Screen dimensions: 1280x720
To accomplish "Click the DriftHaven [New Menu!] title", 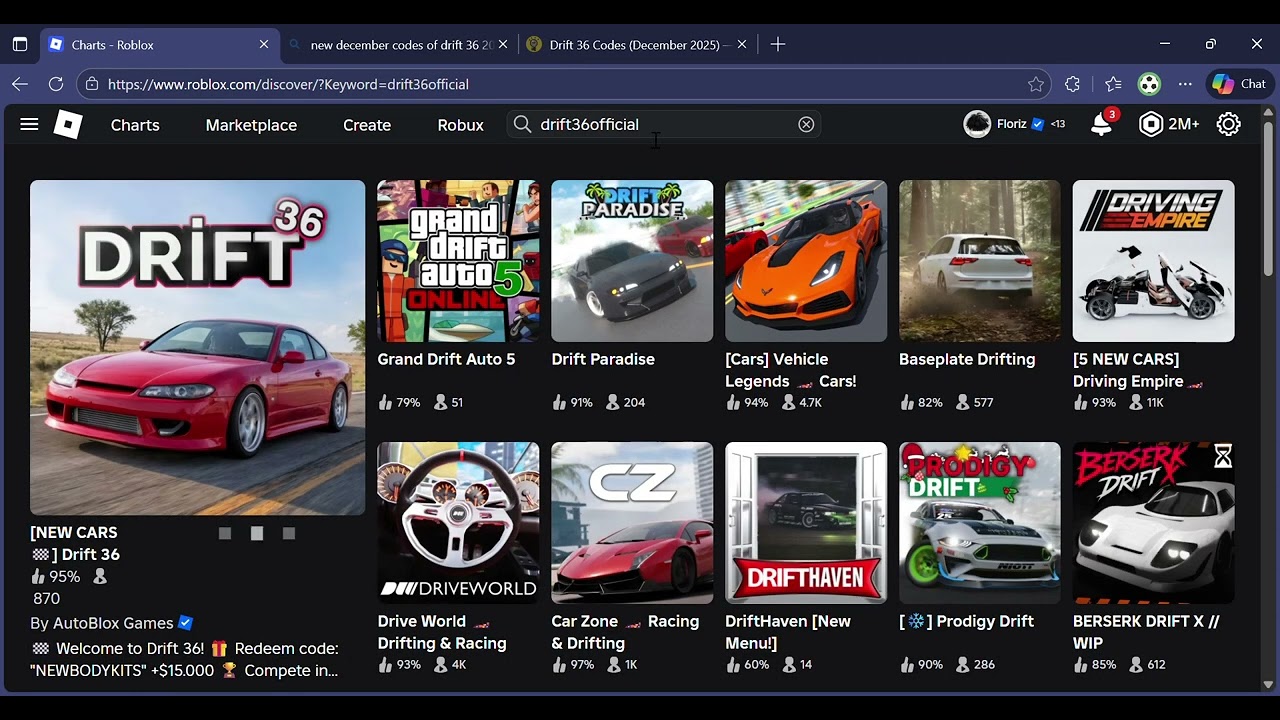I will point(788,632).
